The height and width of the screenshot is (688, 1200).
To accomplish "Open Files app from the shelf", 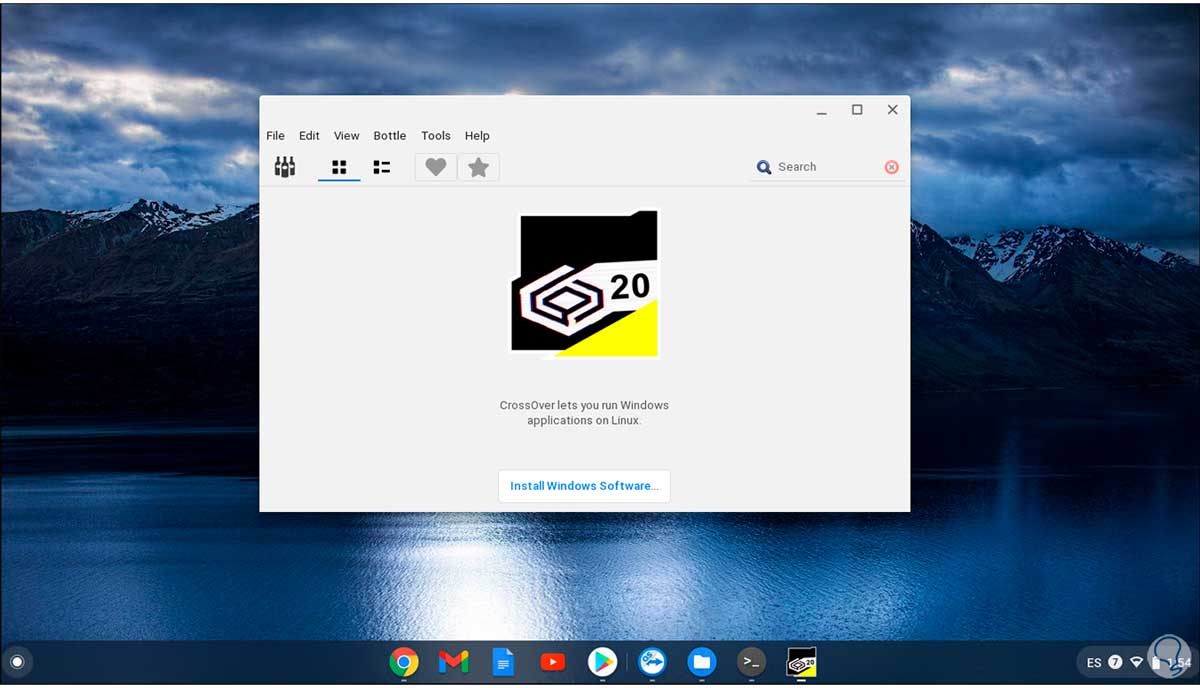I will click(x=702, y=662).
